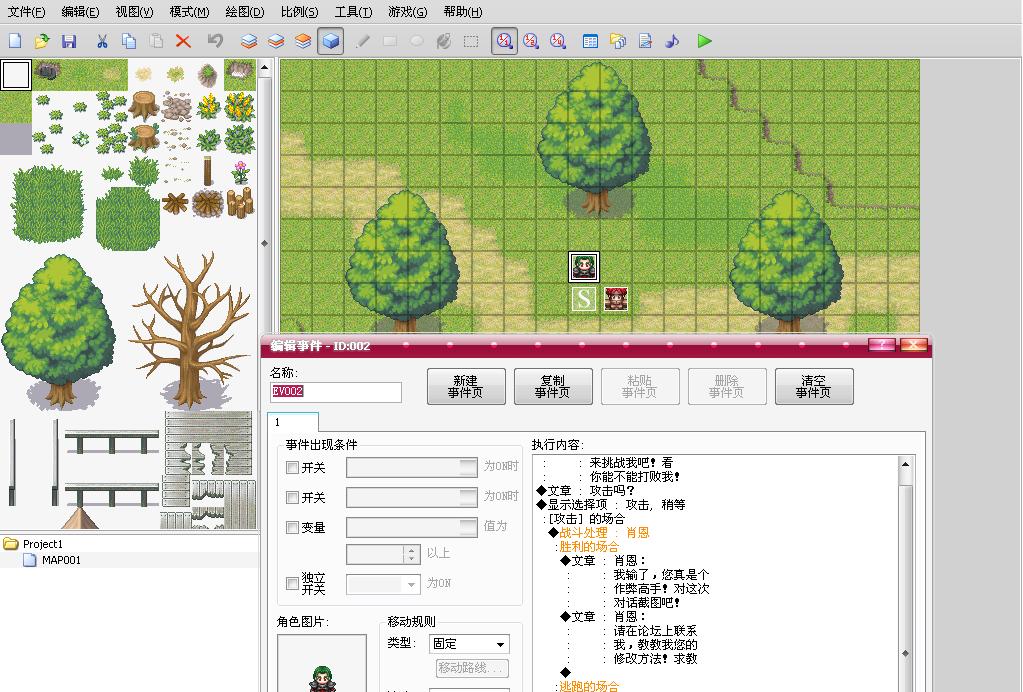Click the event list scrollbar up arrow
Viewport: 1023px width, 692px height.
point(906,464)
